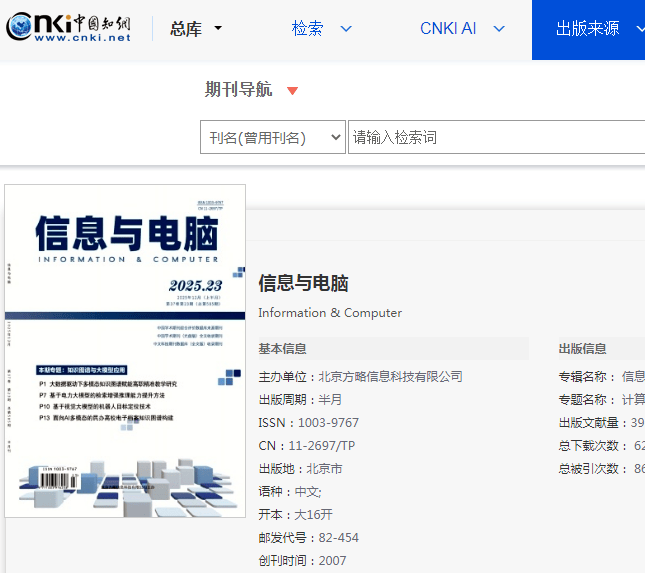The image size is (645, 573).
Task: Click the 基本信息 section header
Action: (x=282, y=349)
